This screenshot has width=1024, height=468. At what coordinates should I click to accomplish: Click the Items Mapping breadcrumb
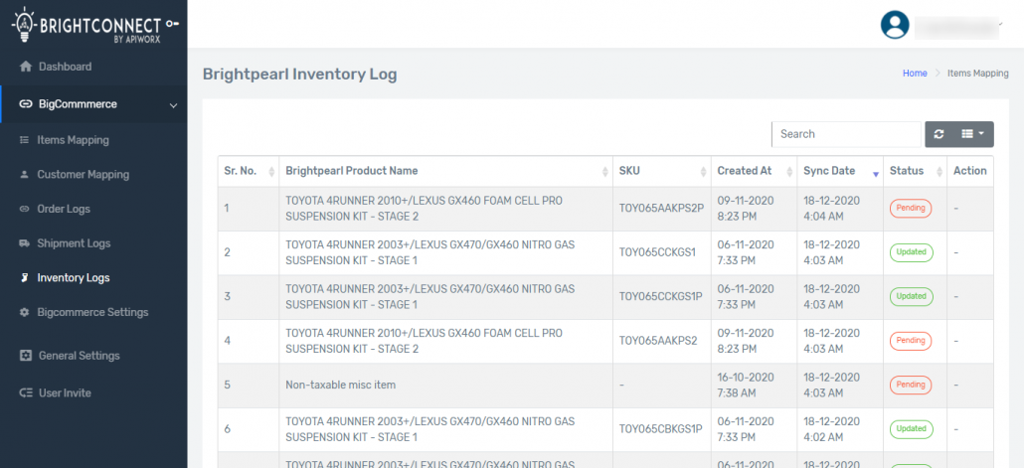click(978, 73)
